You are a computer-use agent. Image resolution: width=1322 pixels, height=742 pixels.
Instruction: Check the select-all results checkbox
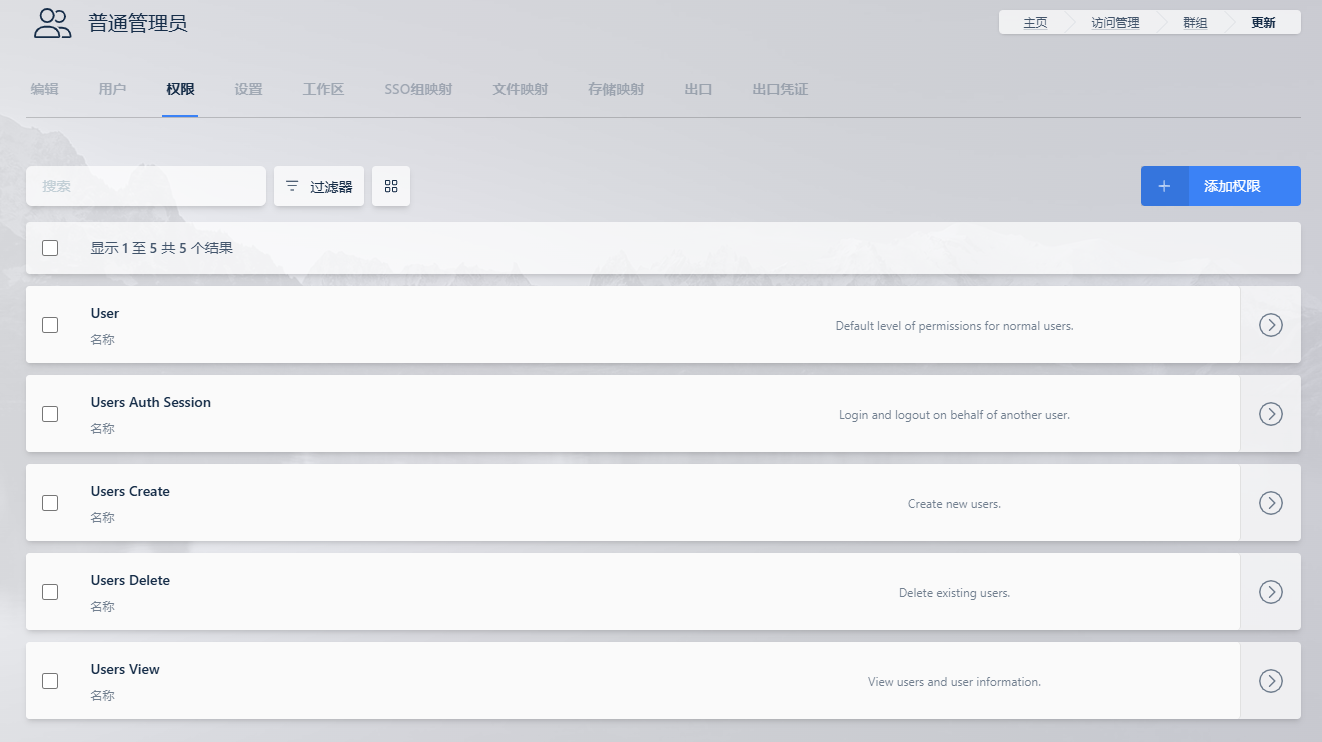pyautogui.click(x=50, y=248)
